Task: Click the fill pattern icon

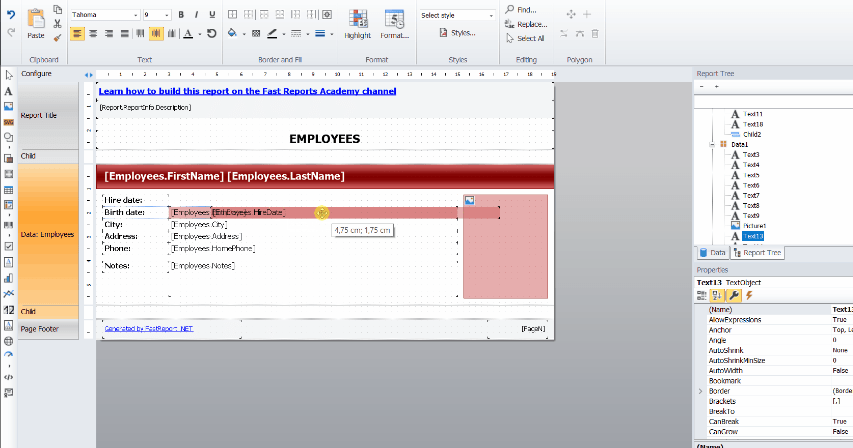Action: pos(256,34)
